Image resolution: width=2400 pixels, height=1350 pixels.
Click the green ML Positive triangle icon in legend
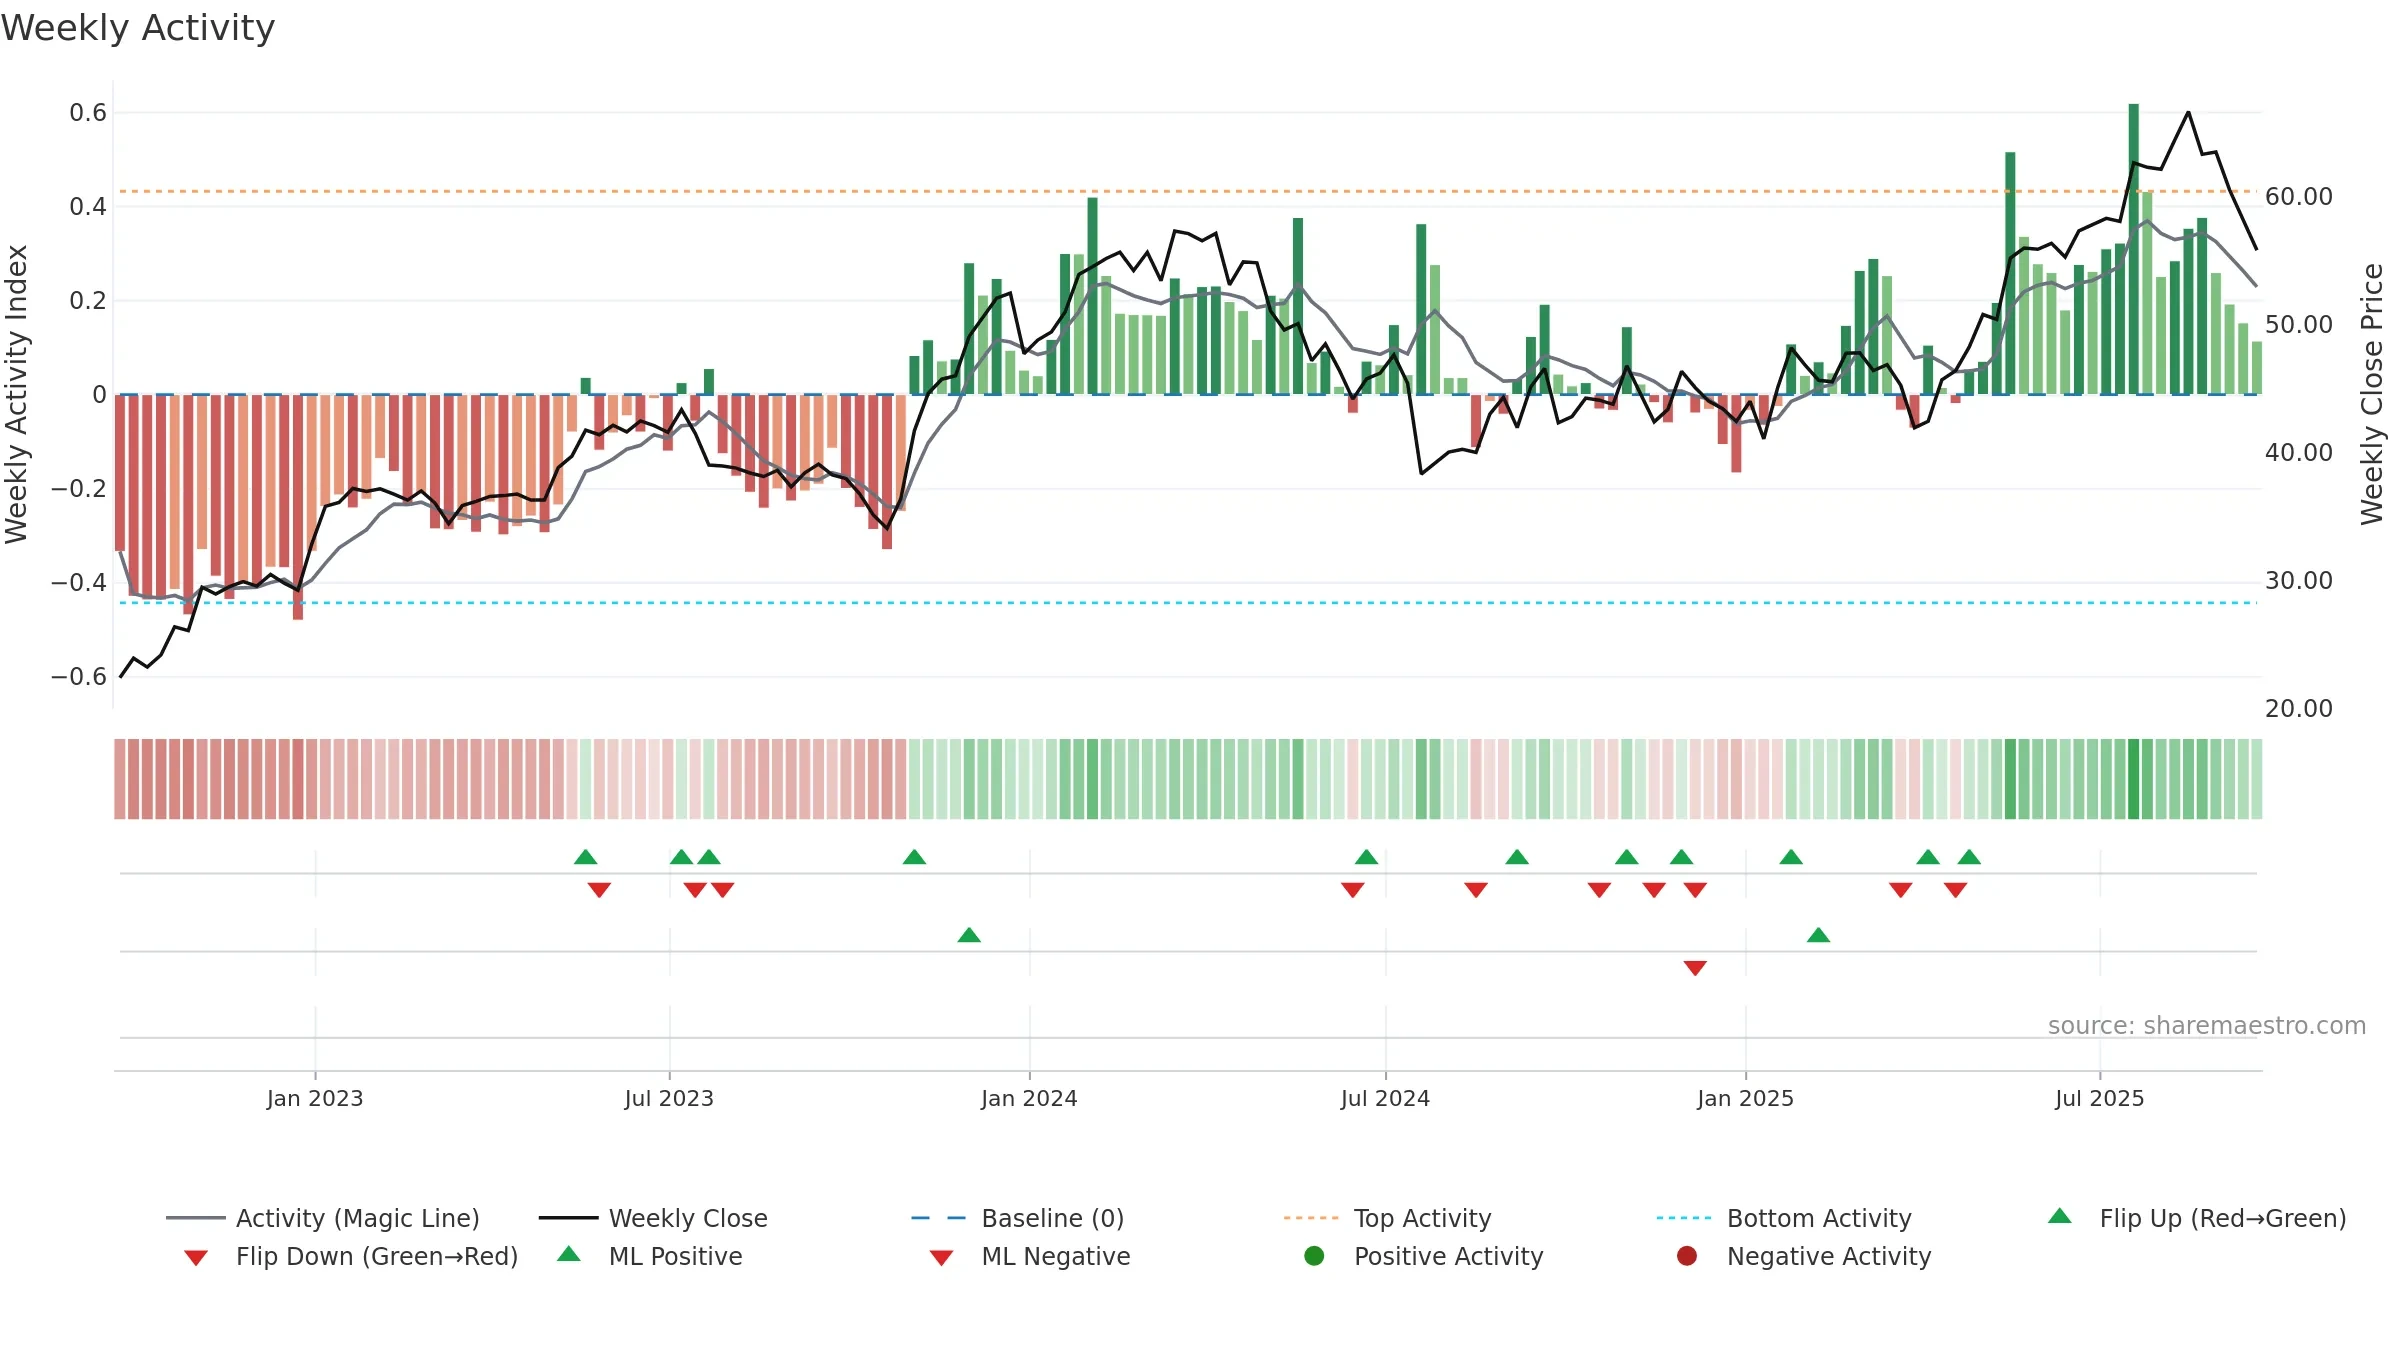(x=569, y=1254)
